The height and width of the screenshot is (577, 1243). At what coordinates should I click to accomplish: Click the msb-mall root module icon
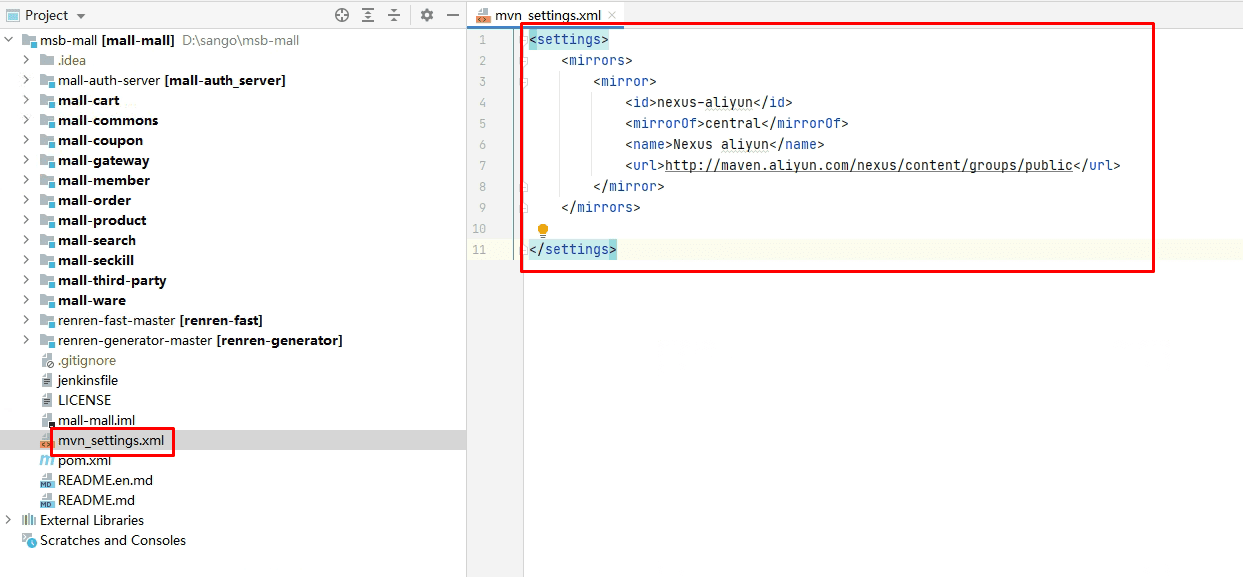pos(29,40)
